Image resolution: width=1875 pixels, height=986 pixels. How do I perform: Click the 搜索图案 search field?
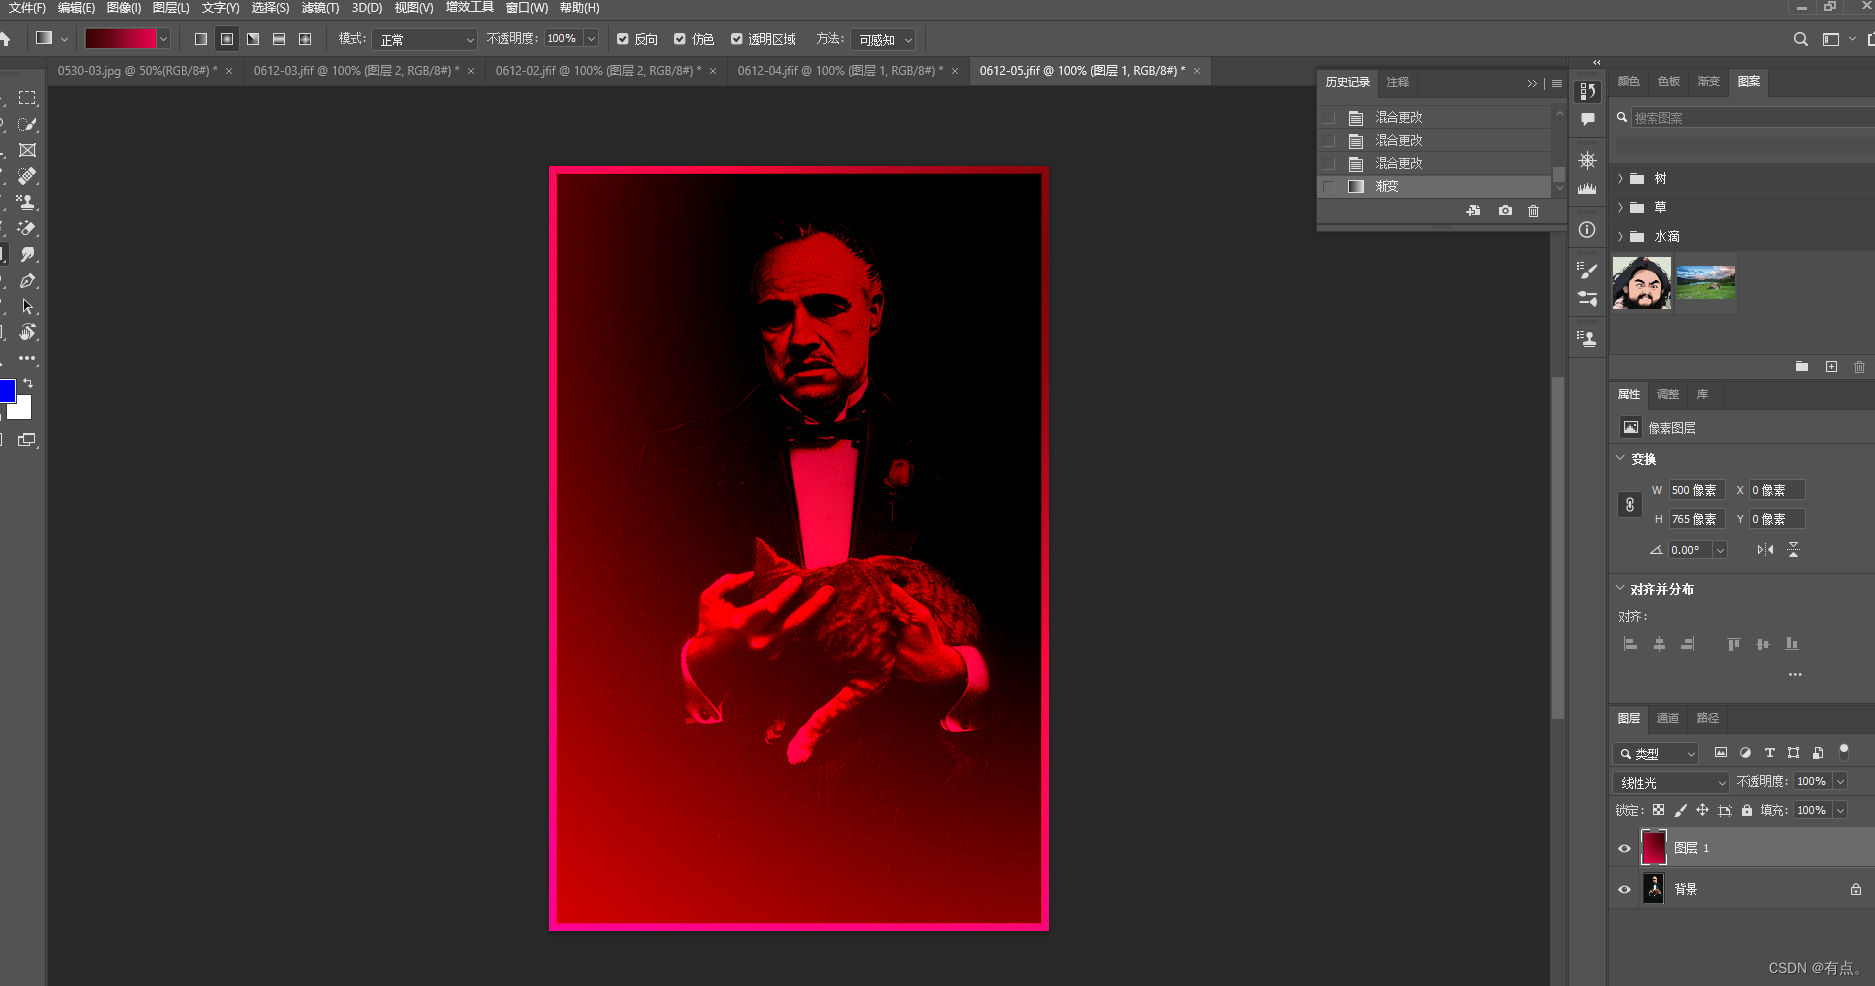pyautogui.click(x=1752, y=118)
